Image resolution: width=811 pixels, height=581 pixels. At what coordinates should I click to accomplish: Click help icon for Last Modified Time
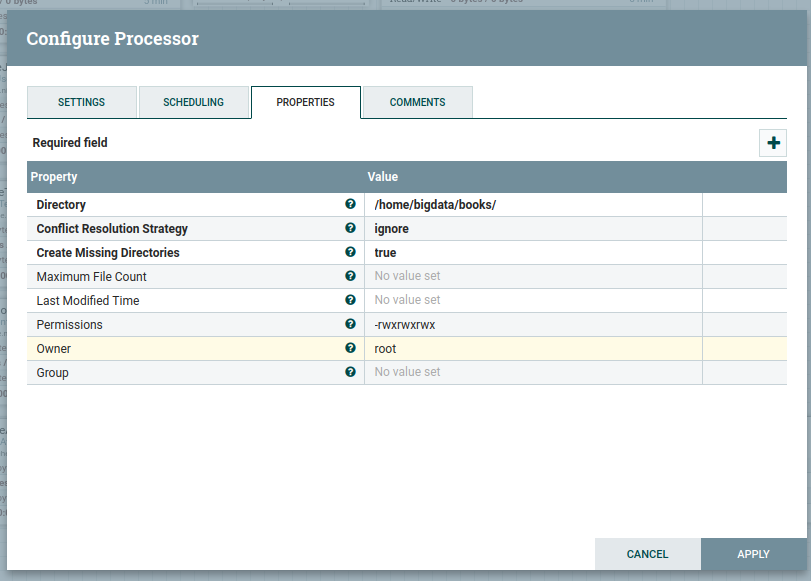click(x=350, y=300)
